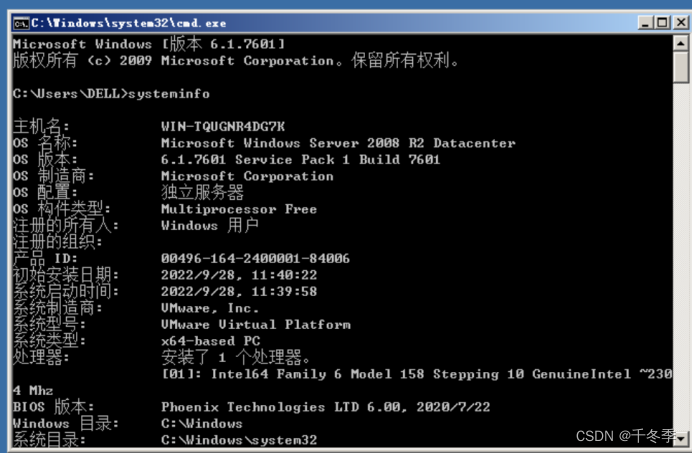Click boot time 2022/9/28, 11:39:58
The width and height of the screenshot is (692, 454).
click(x=239, y=292)
